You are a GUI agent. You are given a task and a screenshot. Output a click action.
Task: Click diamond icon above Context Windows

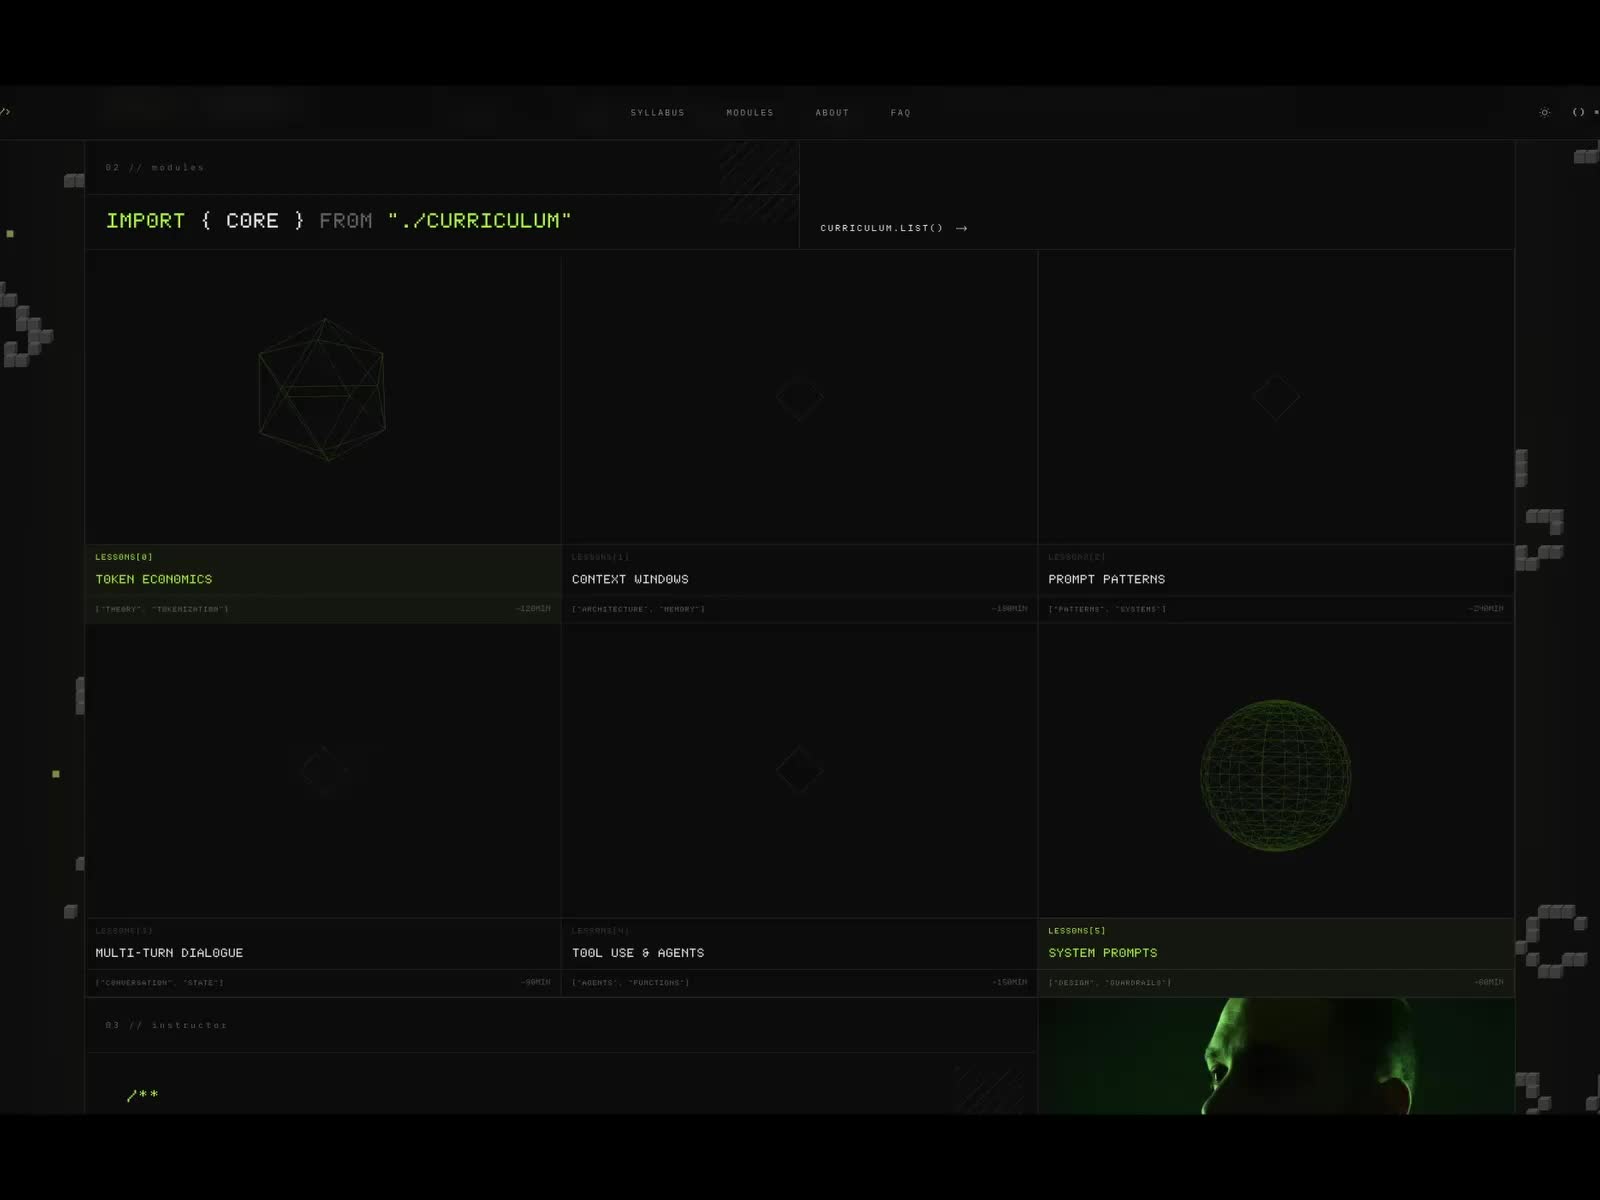pyautogui.click(x=799, y=398)
